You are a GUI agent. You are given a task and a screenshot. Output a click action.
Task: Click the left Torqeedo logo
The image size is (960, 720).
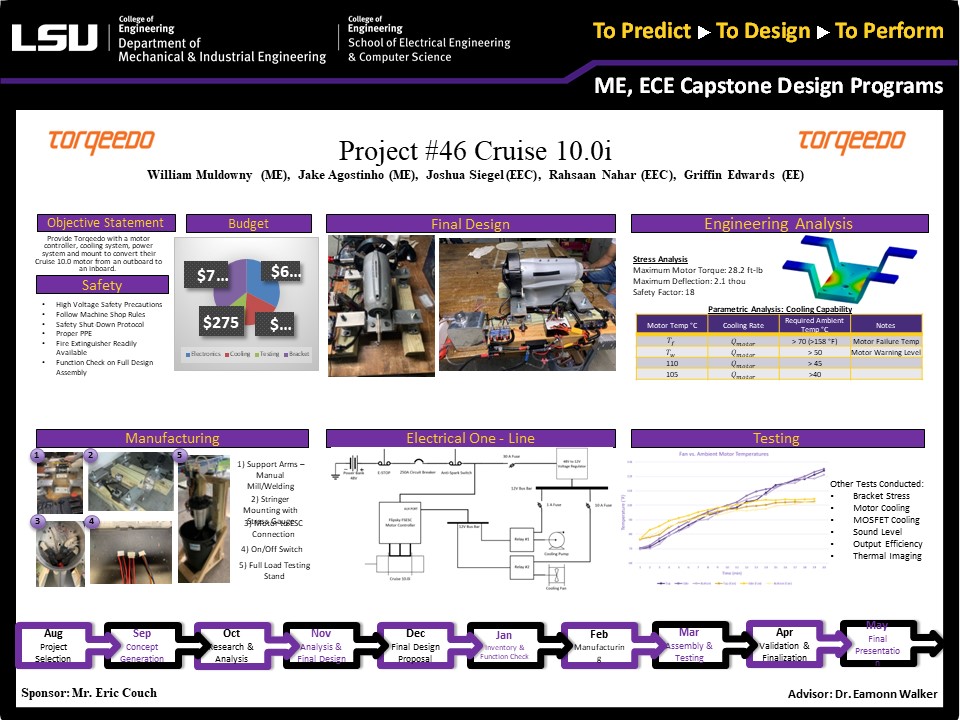click(100, 139)
